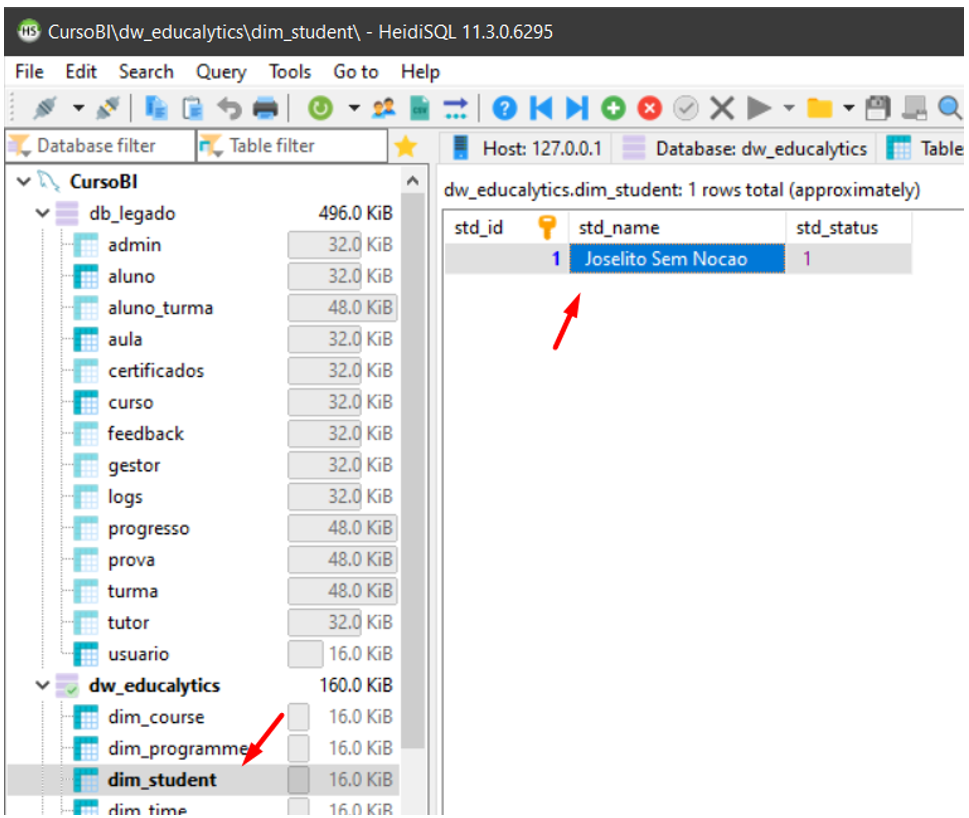Image resolution: width=969 pixels, height=818 pixels.
Task: Click the yellow Load SQL file folder icon
Action: pos(819,108)
